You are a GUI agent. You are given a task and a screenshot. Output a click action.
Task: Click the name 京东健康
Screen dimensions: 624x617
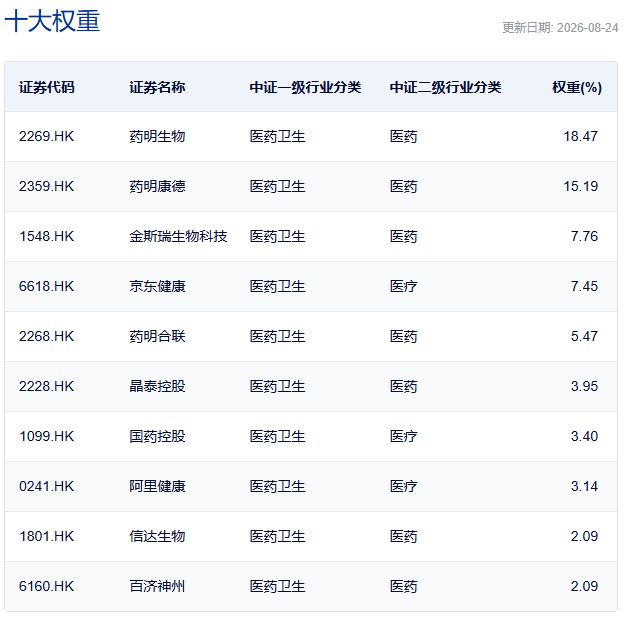click(x=157, y=287)
